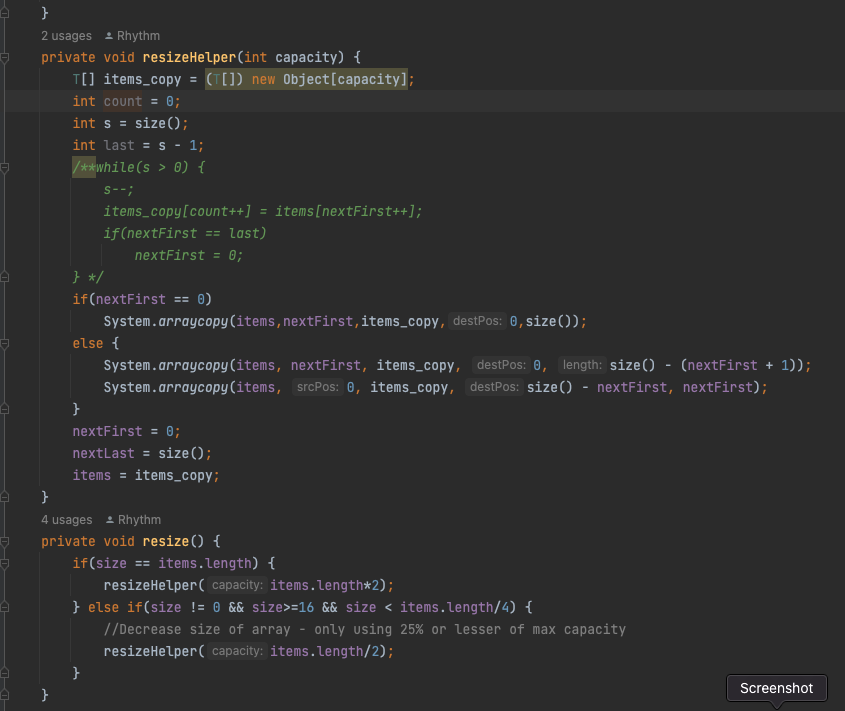
Task: Click the Screenshot button
Action: [777, 688]
